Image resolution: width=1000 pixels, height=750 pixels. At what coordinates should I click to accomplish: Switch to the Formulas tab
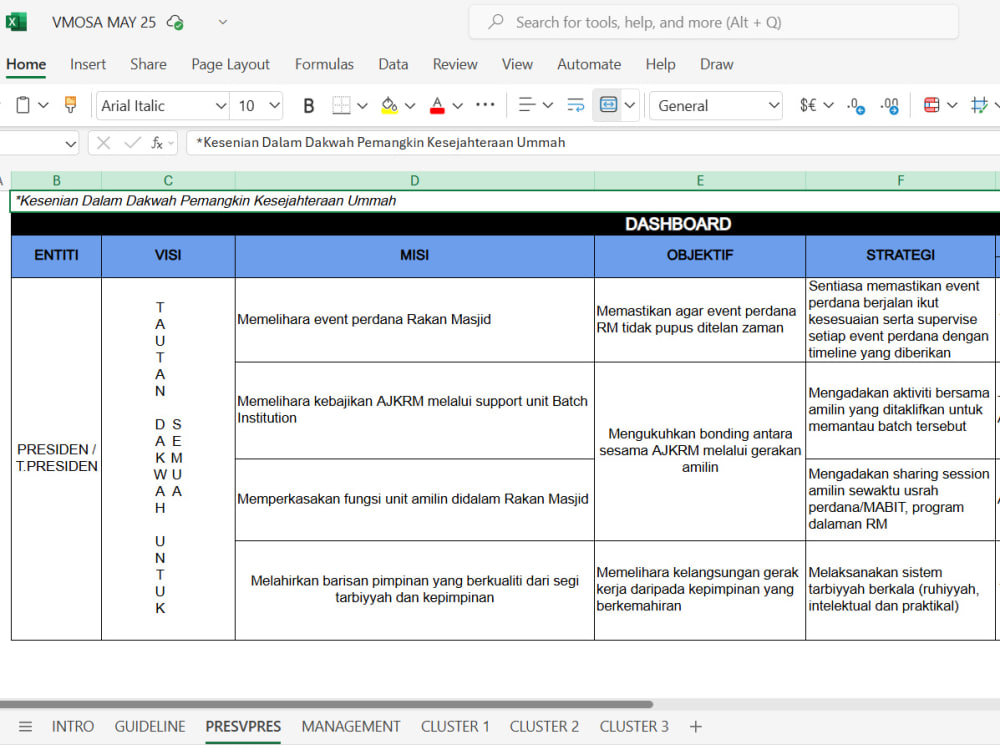pyautogui.click(x=324, y=64)
